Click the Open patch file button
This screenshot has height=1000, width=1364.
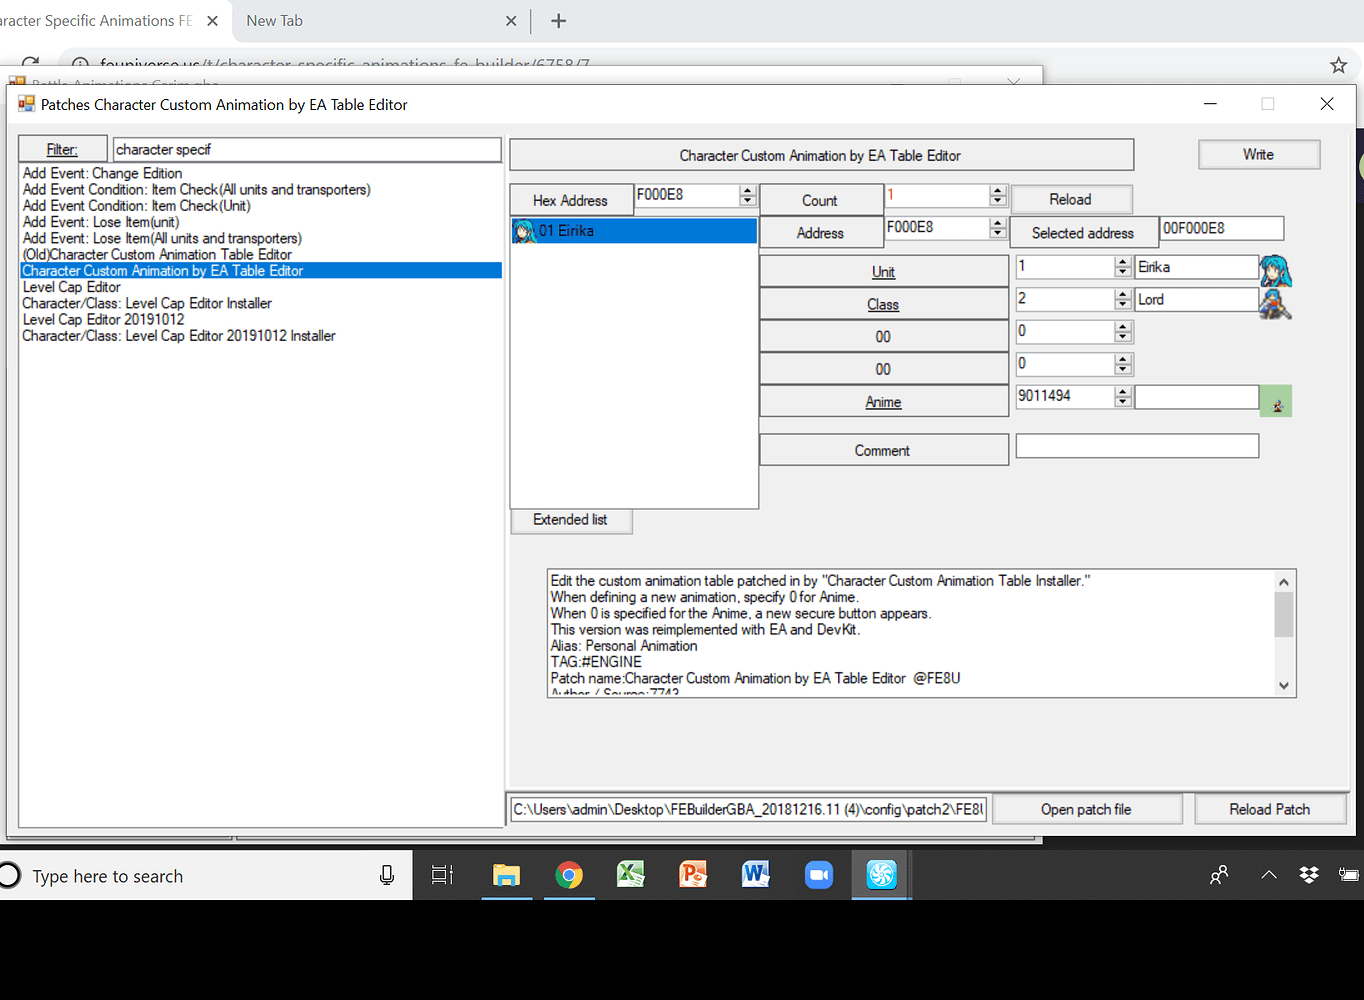[1086, 809]
